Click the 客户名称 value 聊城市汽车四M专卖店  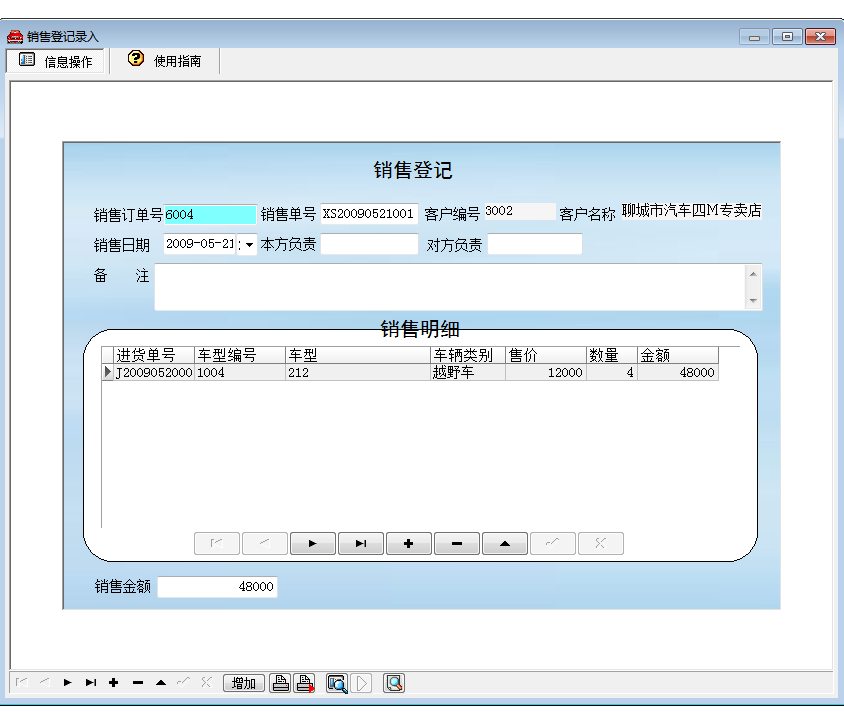(691, 210)
